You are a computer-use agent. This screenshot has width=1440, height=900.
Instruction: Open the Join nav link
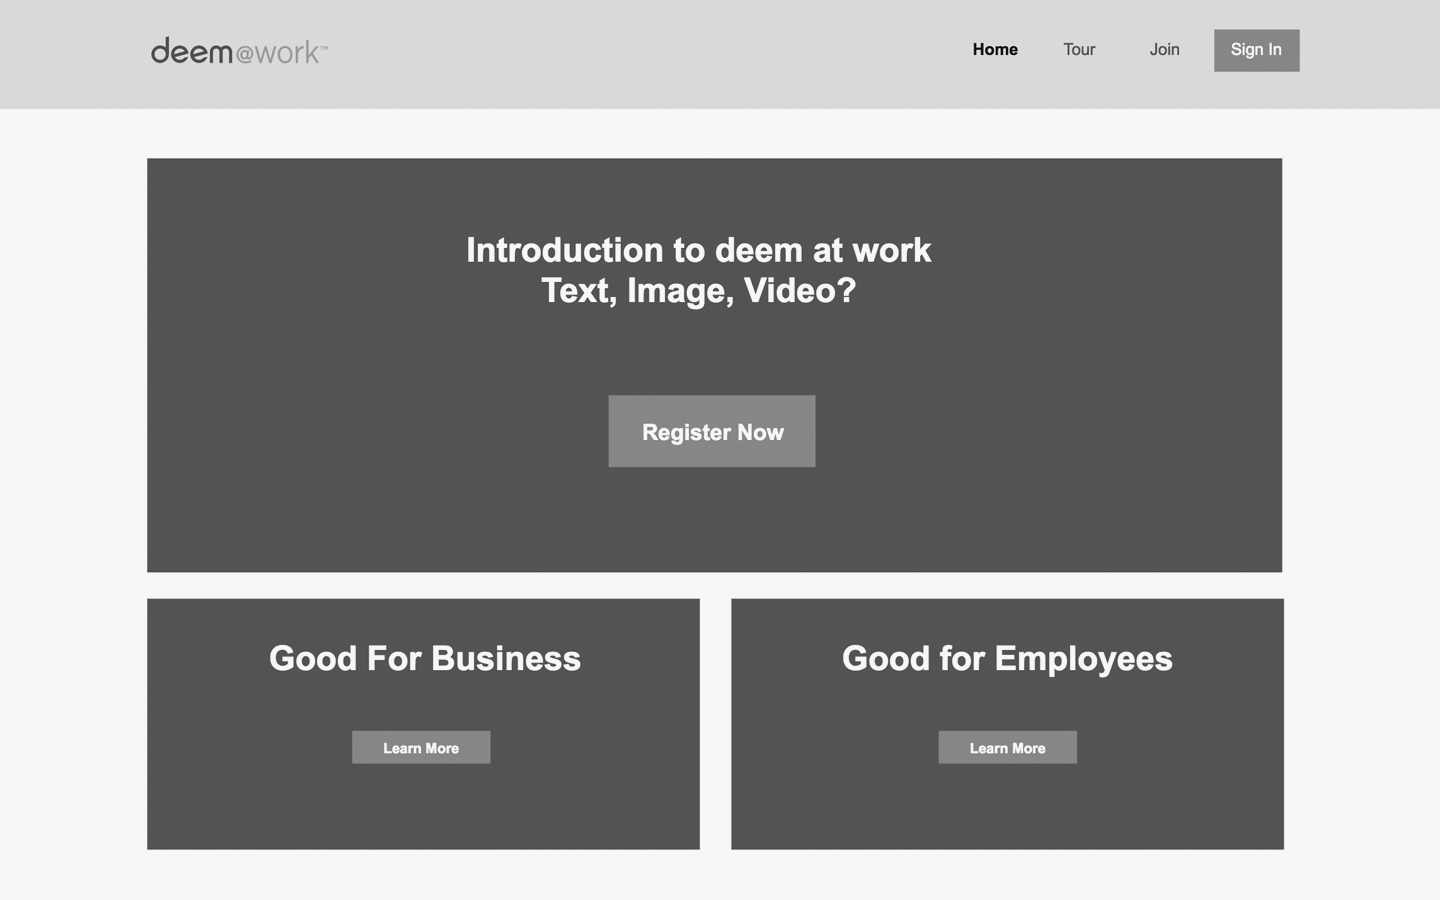click(x=1164, y=50)
